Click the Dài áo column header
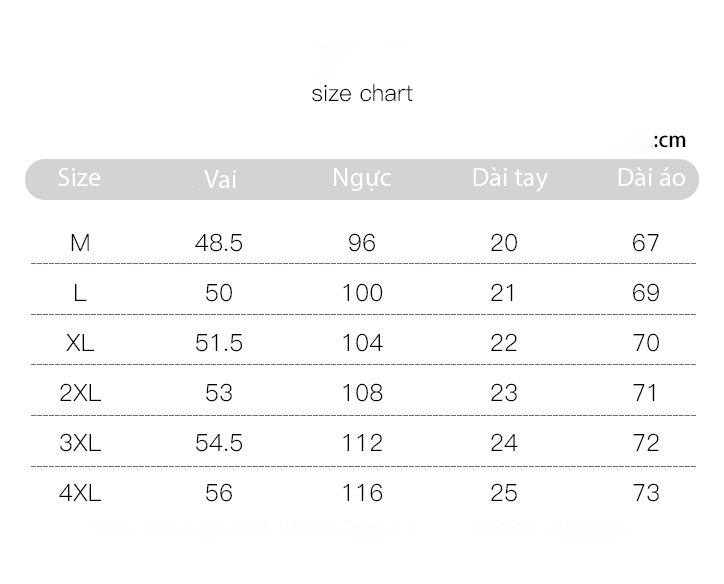The height and width of the screenshot is (584, 724). [x=652, y=178]
